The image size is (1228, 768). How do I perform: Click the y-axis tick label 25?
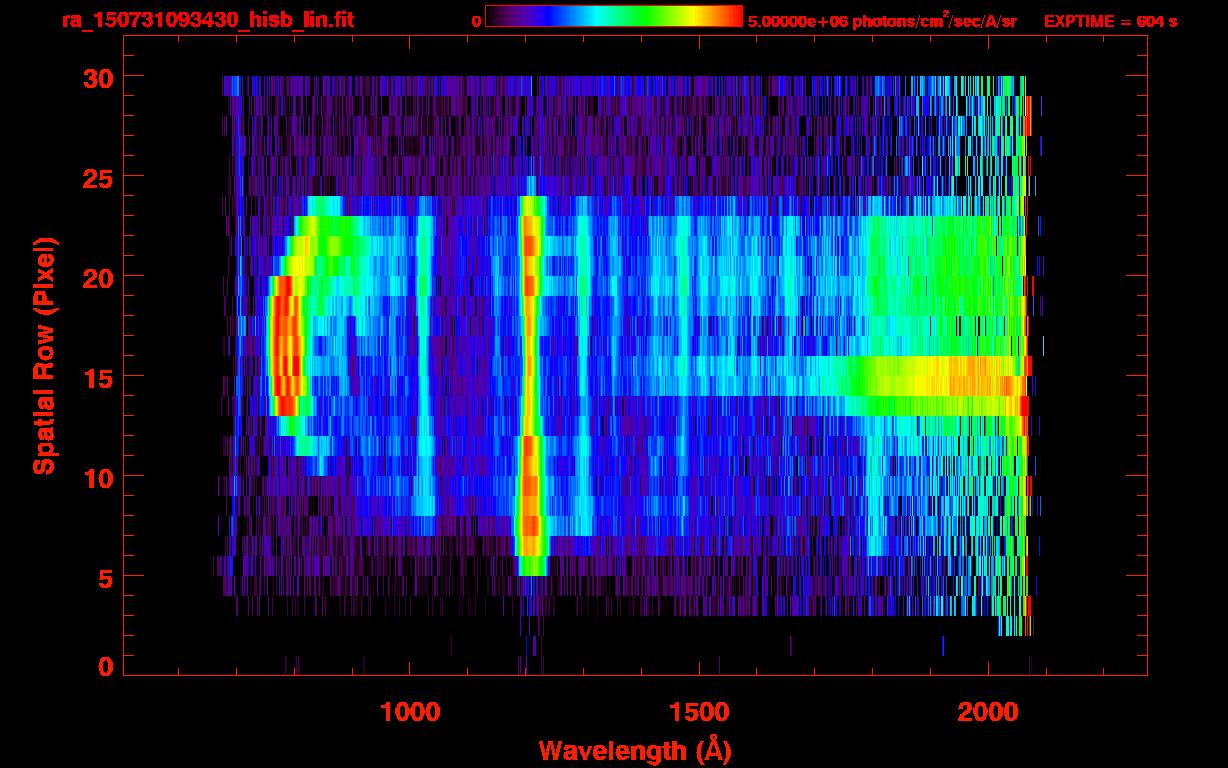click(97, 177)
